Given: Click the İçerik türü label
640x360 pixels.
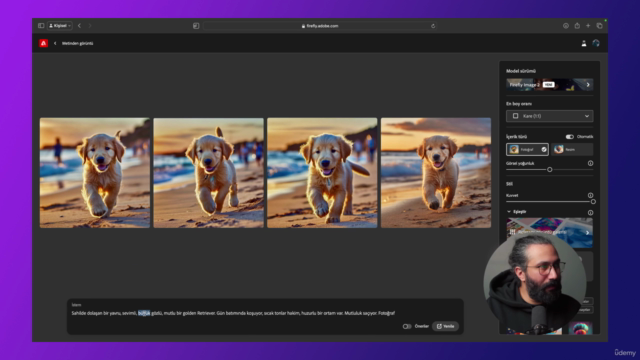Looking at the screenshot, I should pos(516,137).
